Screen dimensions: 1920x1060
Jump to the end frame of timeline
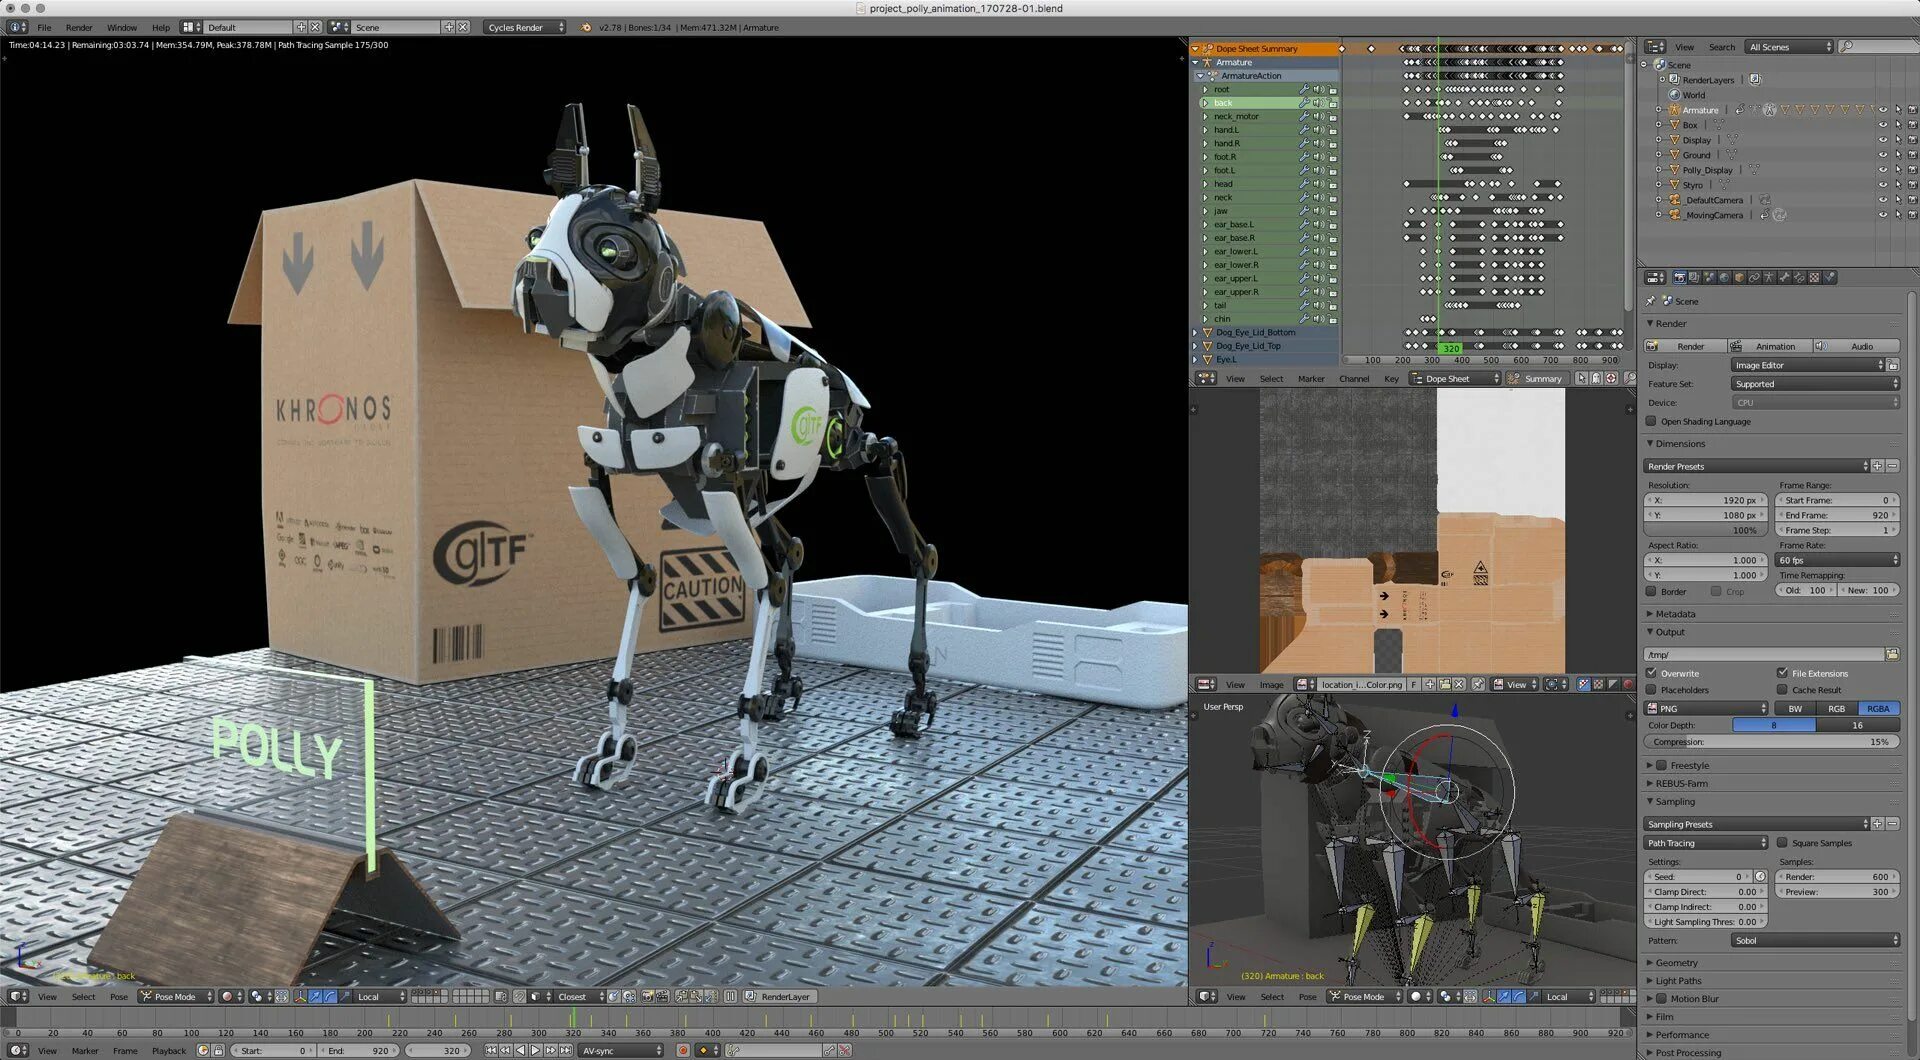pyautogui.click(x=566, y=1050)
